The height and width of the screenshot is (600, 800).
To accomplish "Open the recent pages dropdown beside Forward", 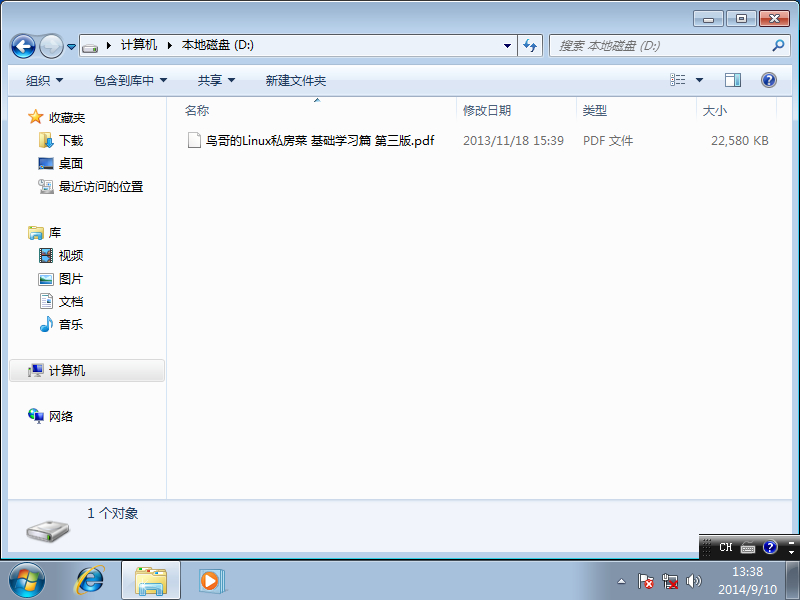I will click(71, 47).
